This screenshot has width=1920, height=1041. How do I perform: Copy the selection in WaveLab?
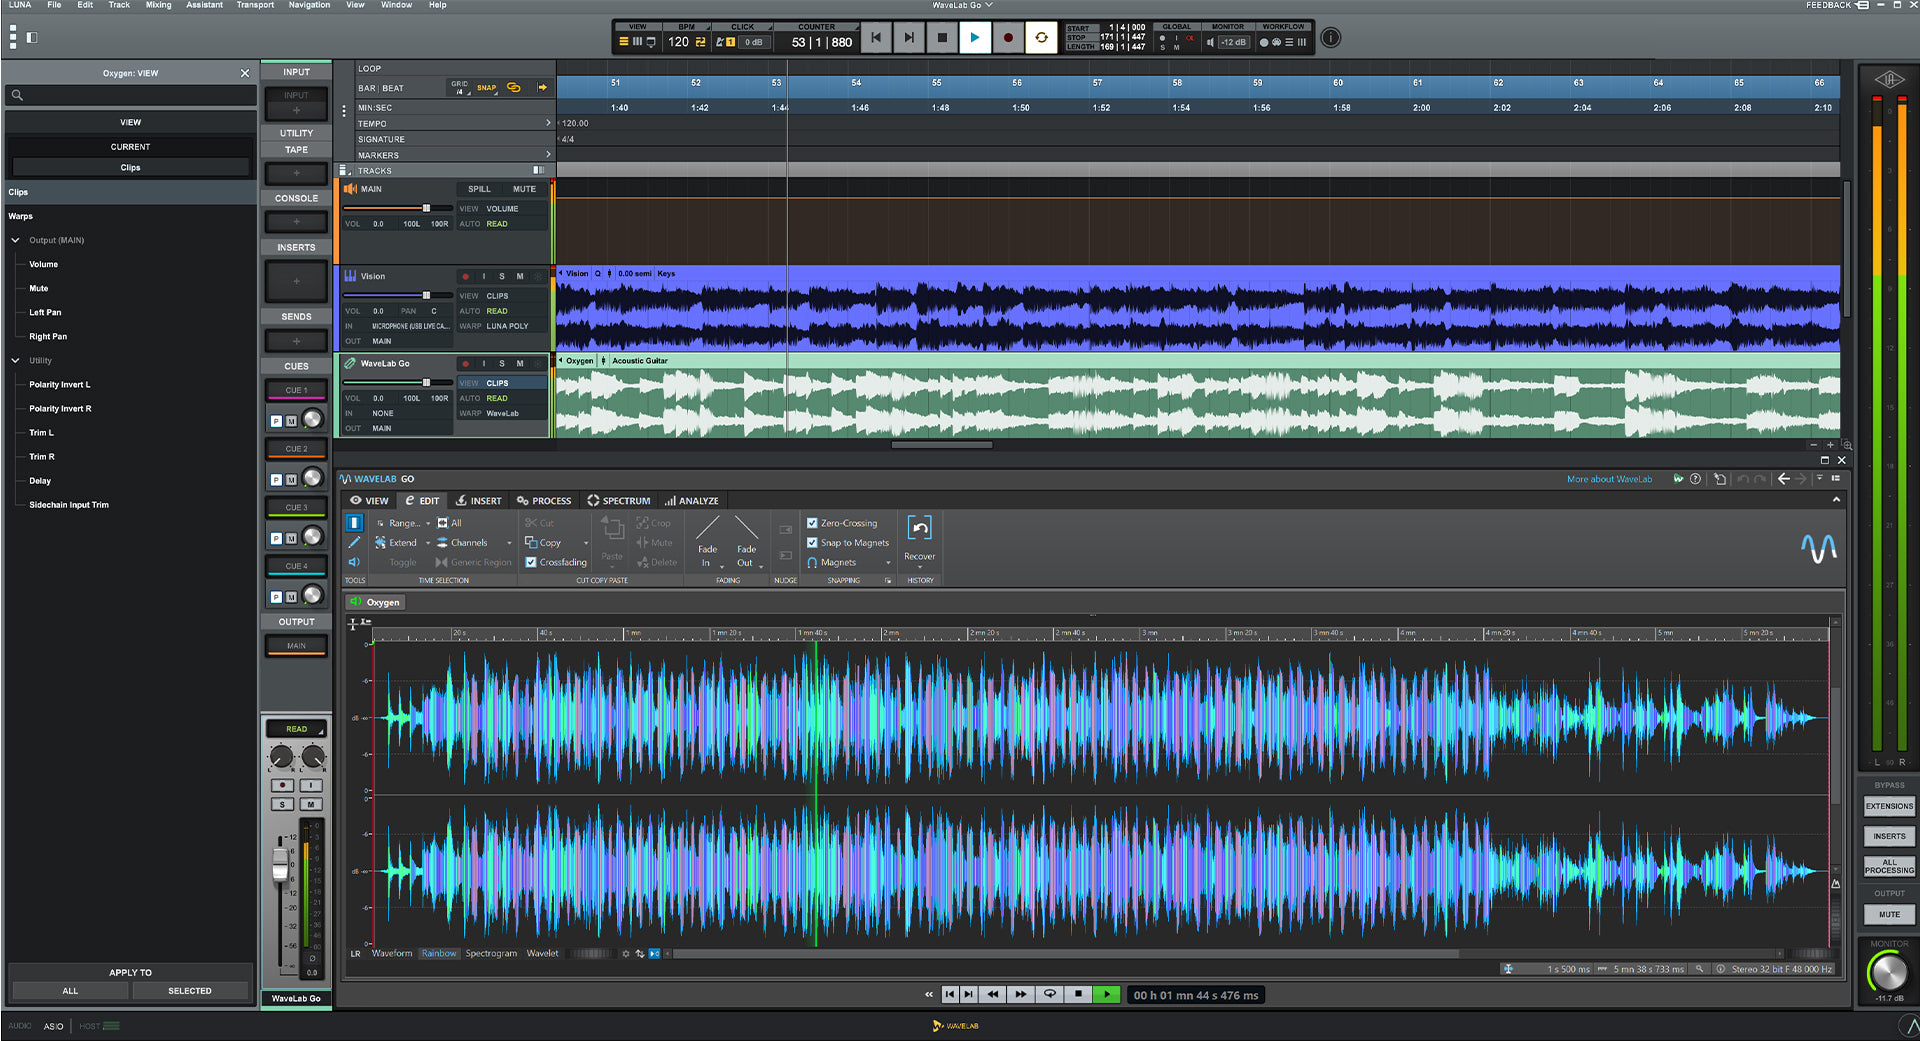point(543,543)
